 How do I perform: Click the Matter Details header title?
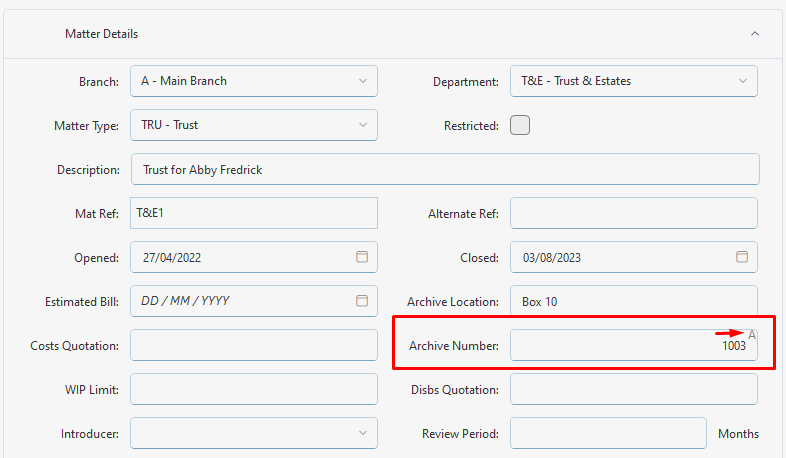click(101, 34)
